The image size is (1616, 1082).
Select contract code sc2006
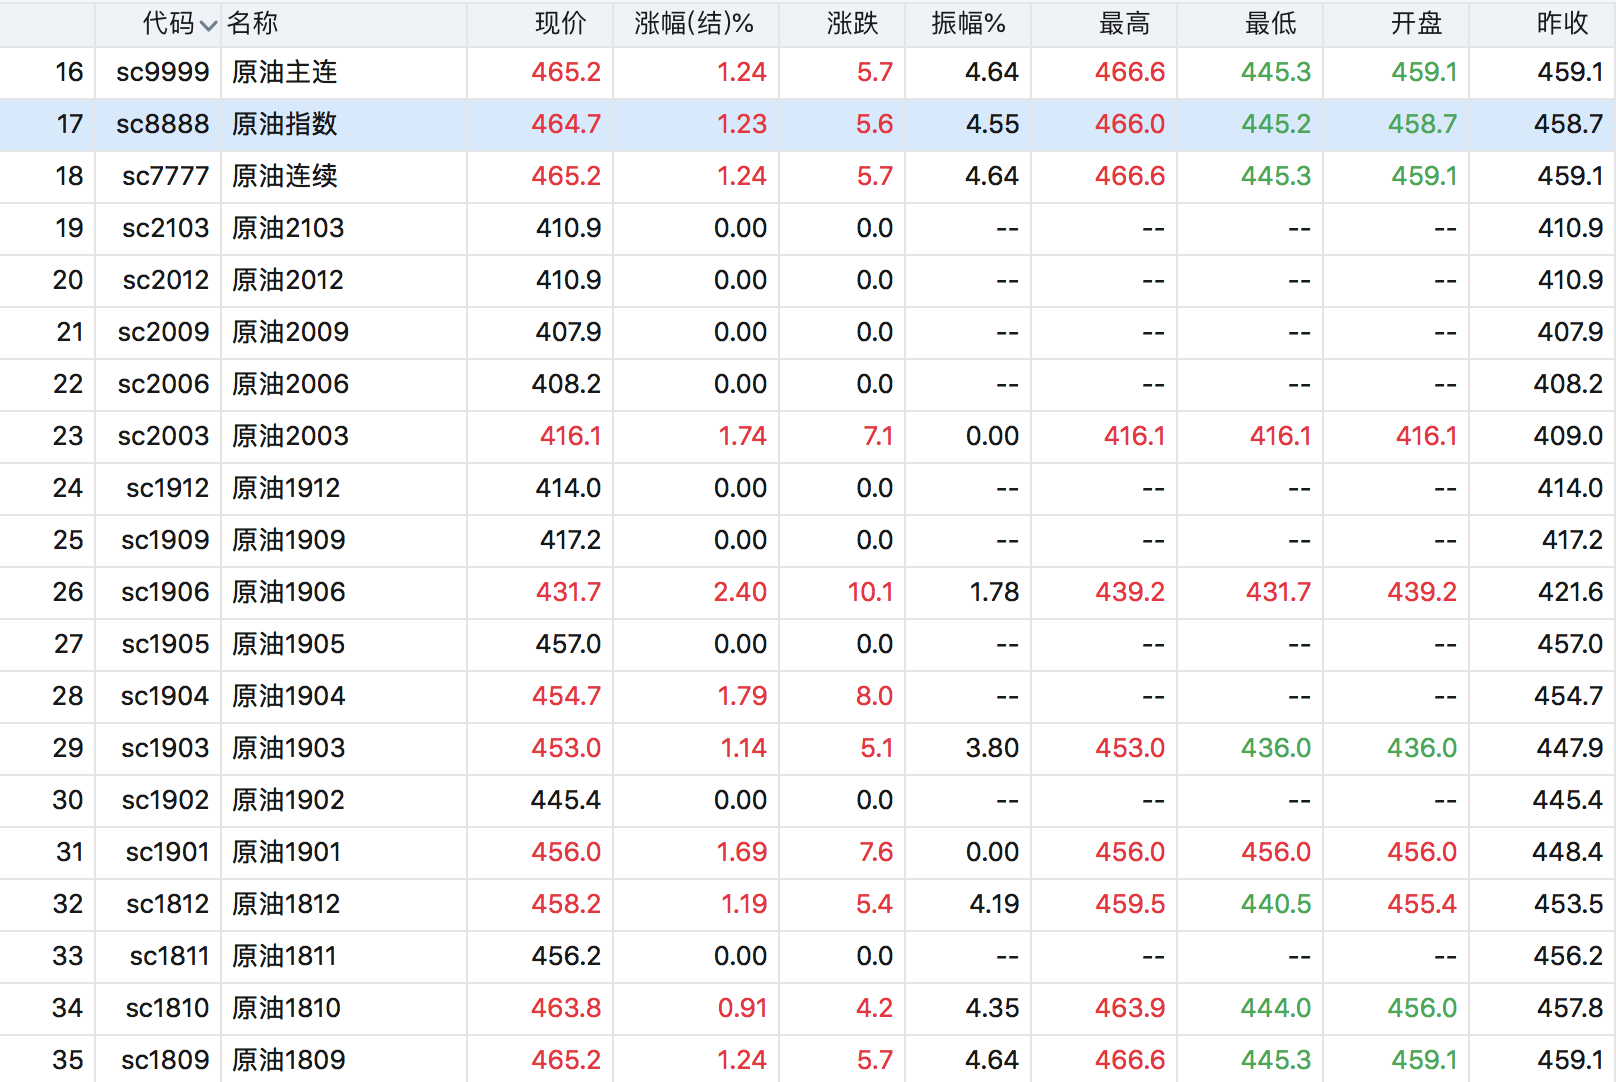(x=163, y=384)
